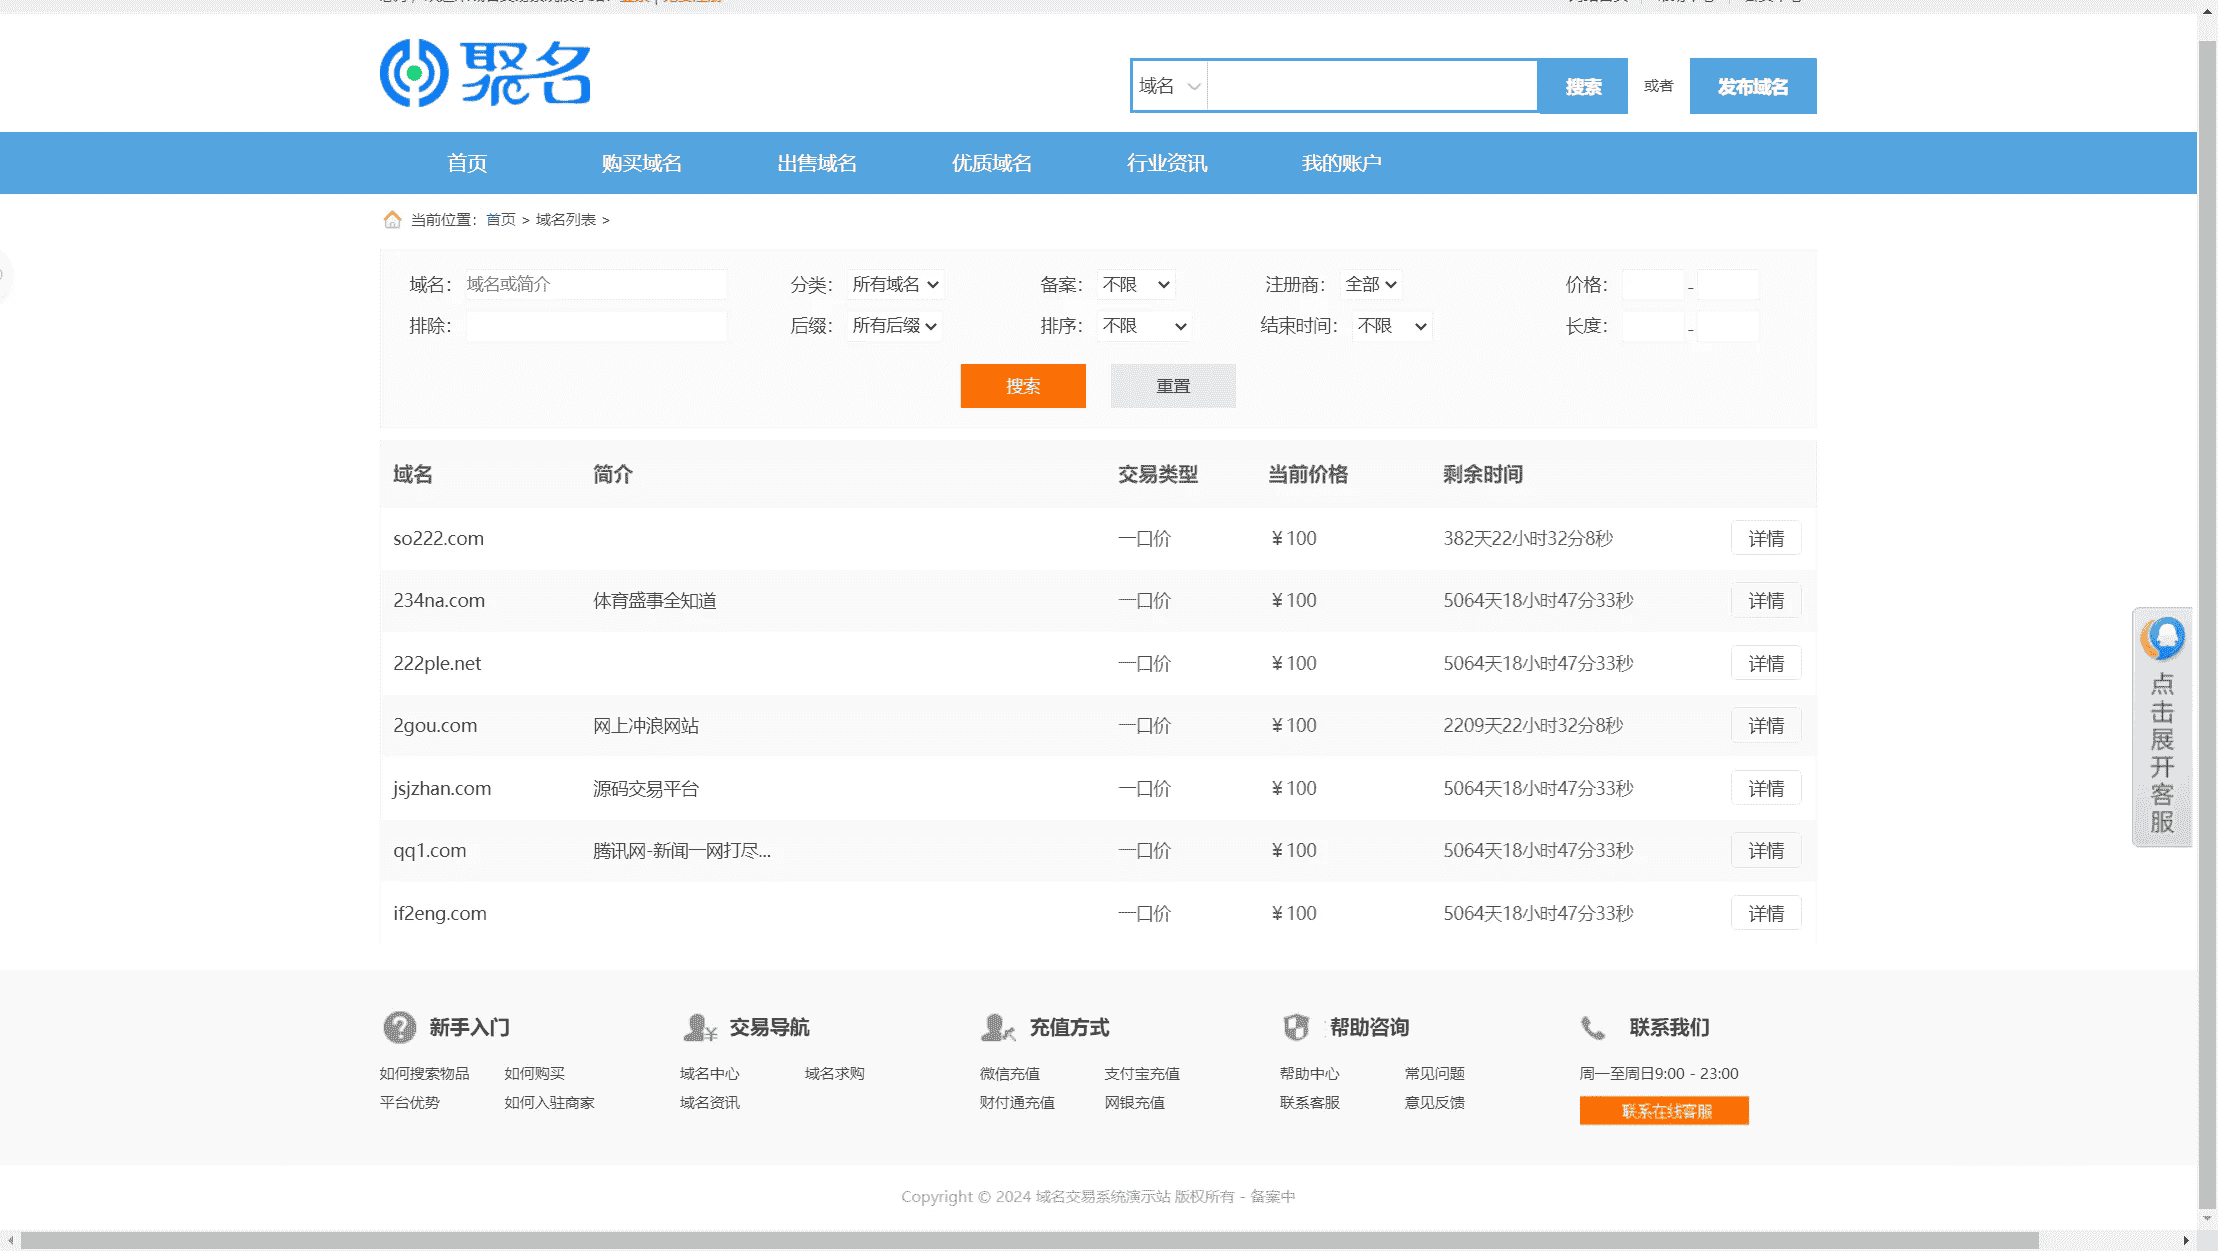This screenshot has height=1251, width=2218.
Task: Click the 交易导航 person icon
Action: coord(699,1027)
